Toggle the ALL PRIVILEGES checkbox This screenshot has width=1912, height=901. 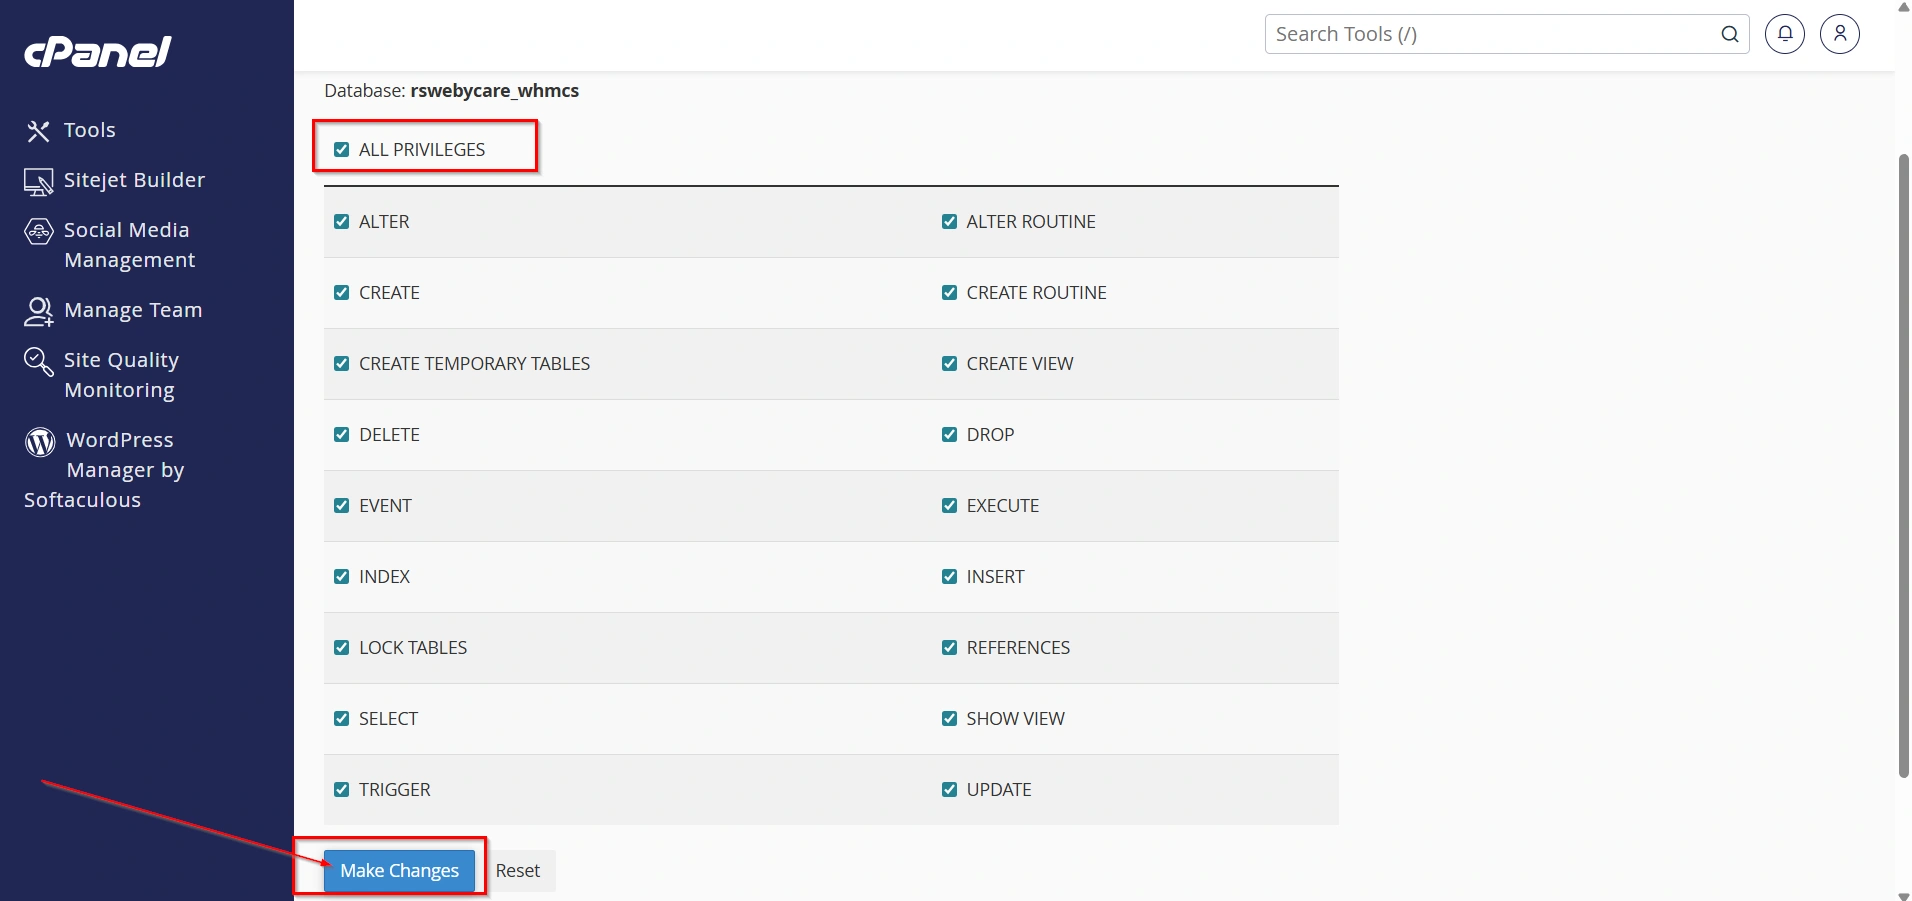coord(341,150)
